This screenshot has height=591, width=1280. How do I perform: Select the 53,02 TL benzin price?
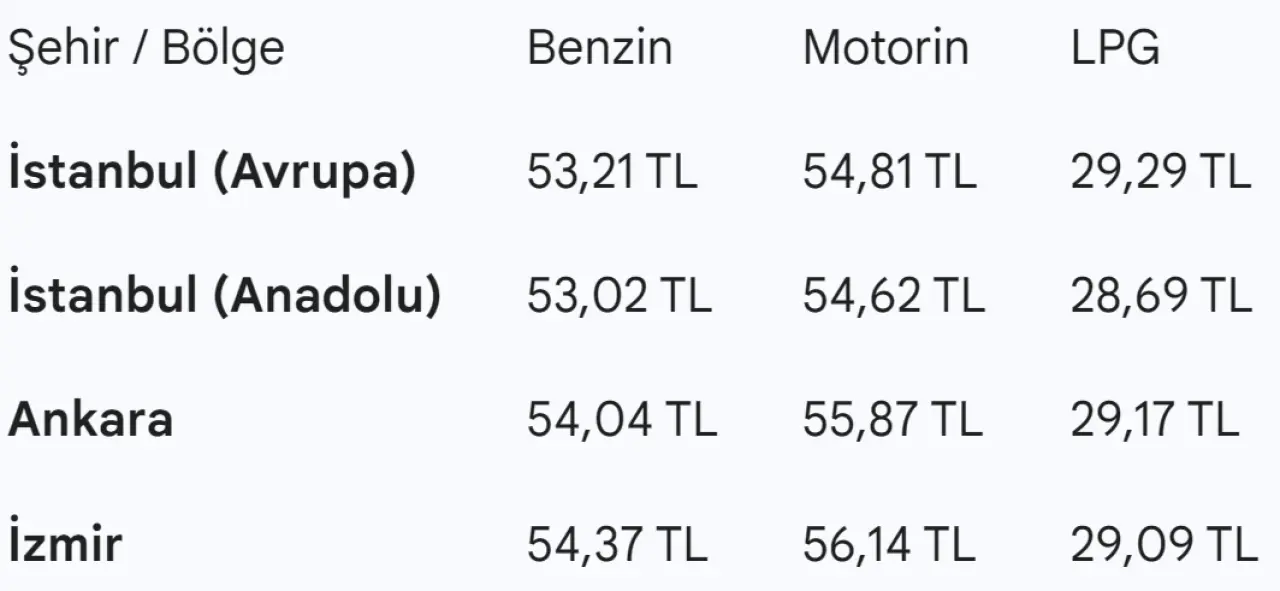click(619, 296)
